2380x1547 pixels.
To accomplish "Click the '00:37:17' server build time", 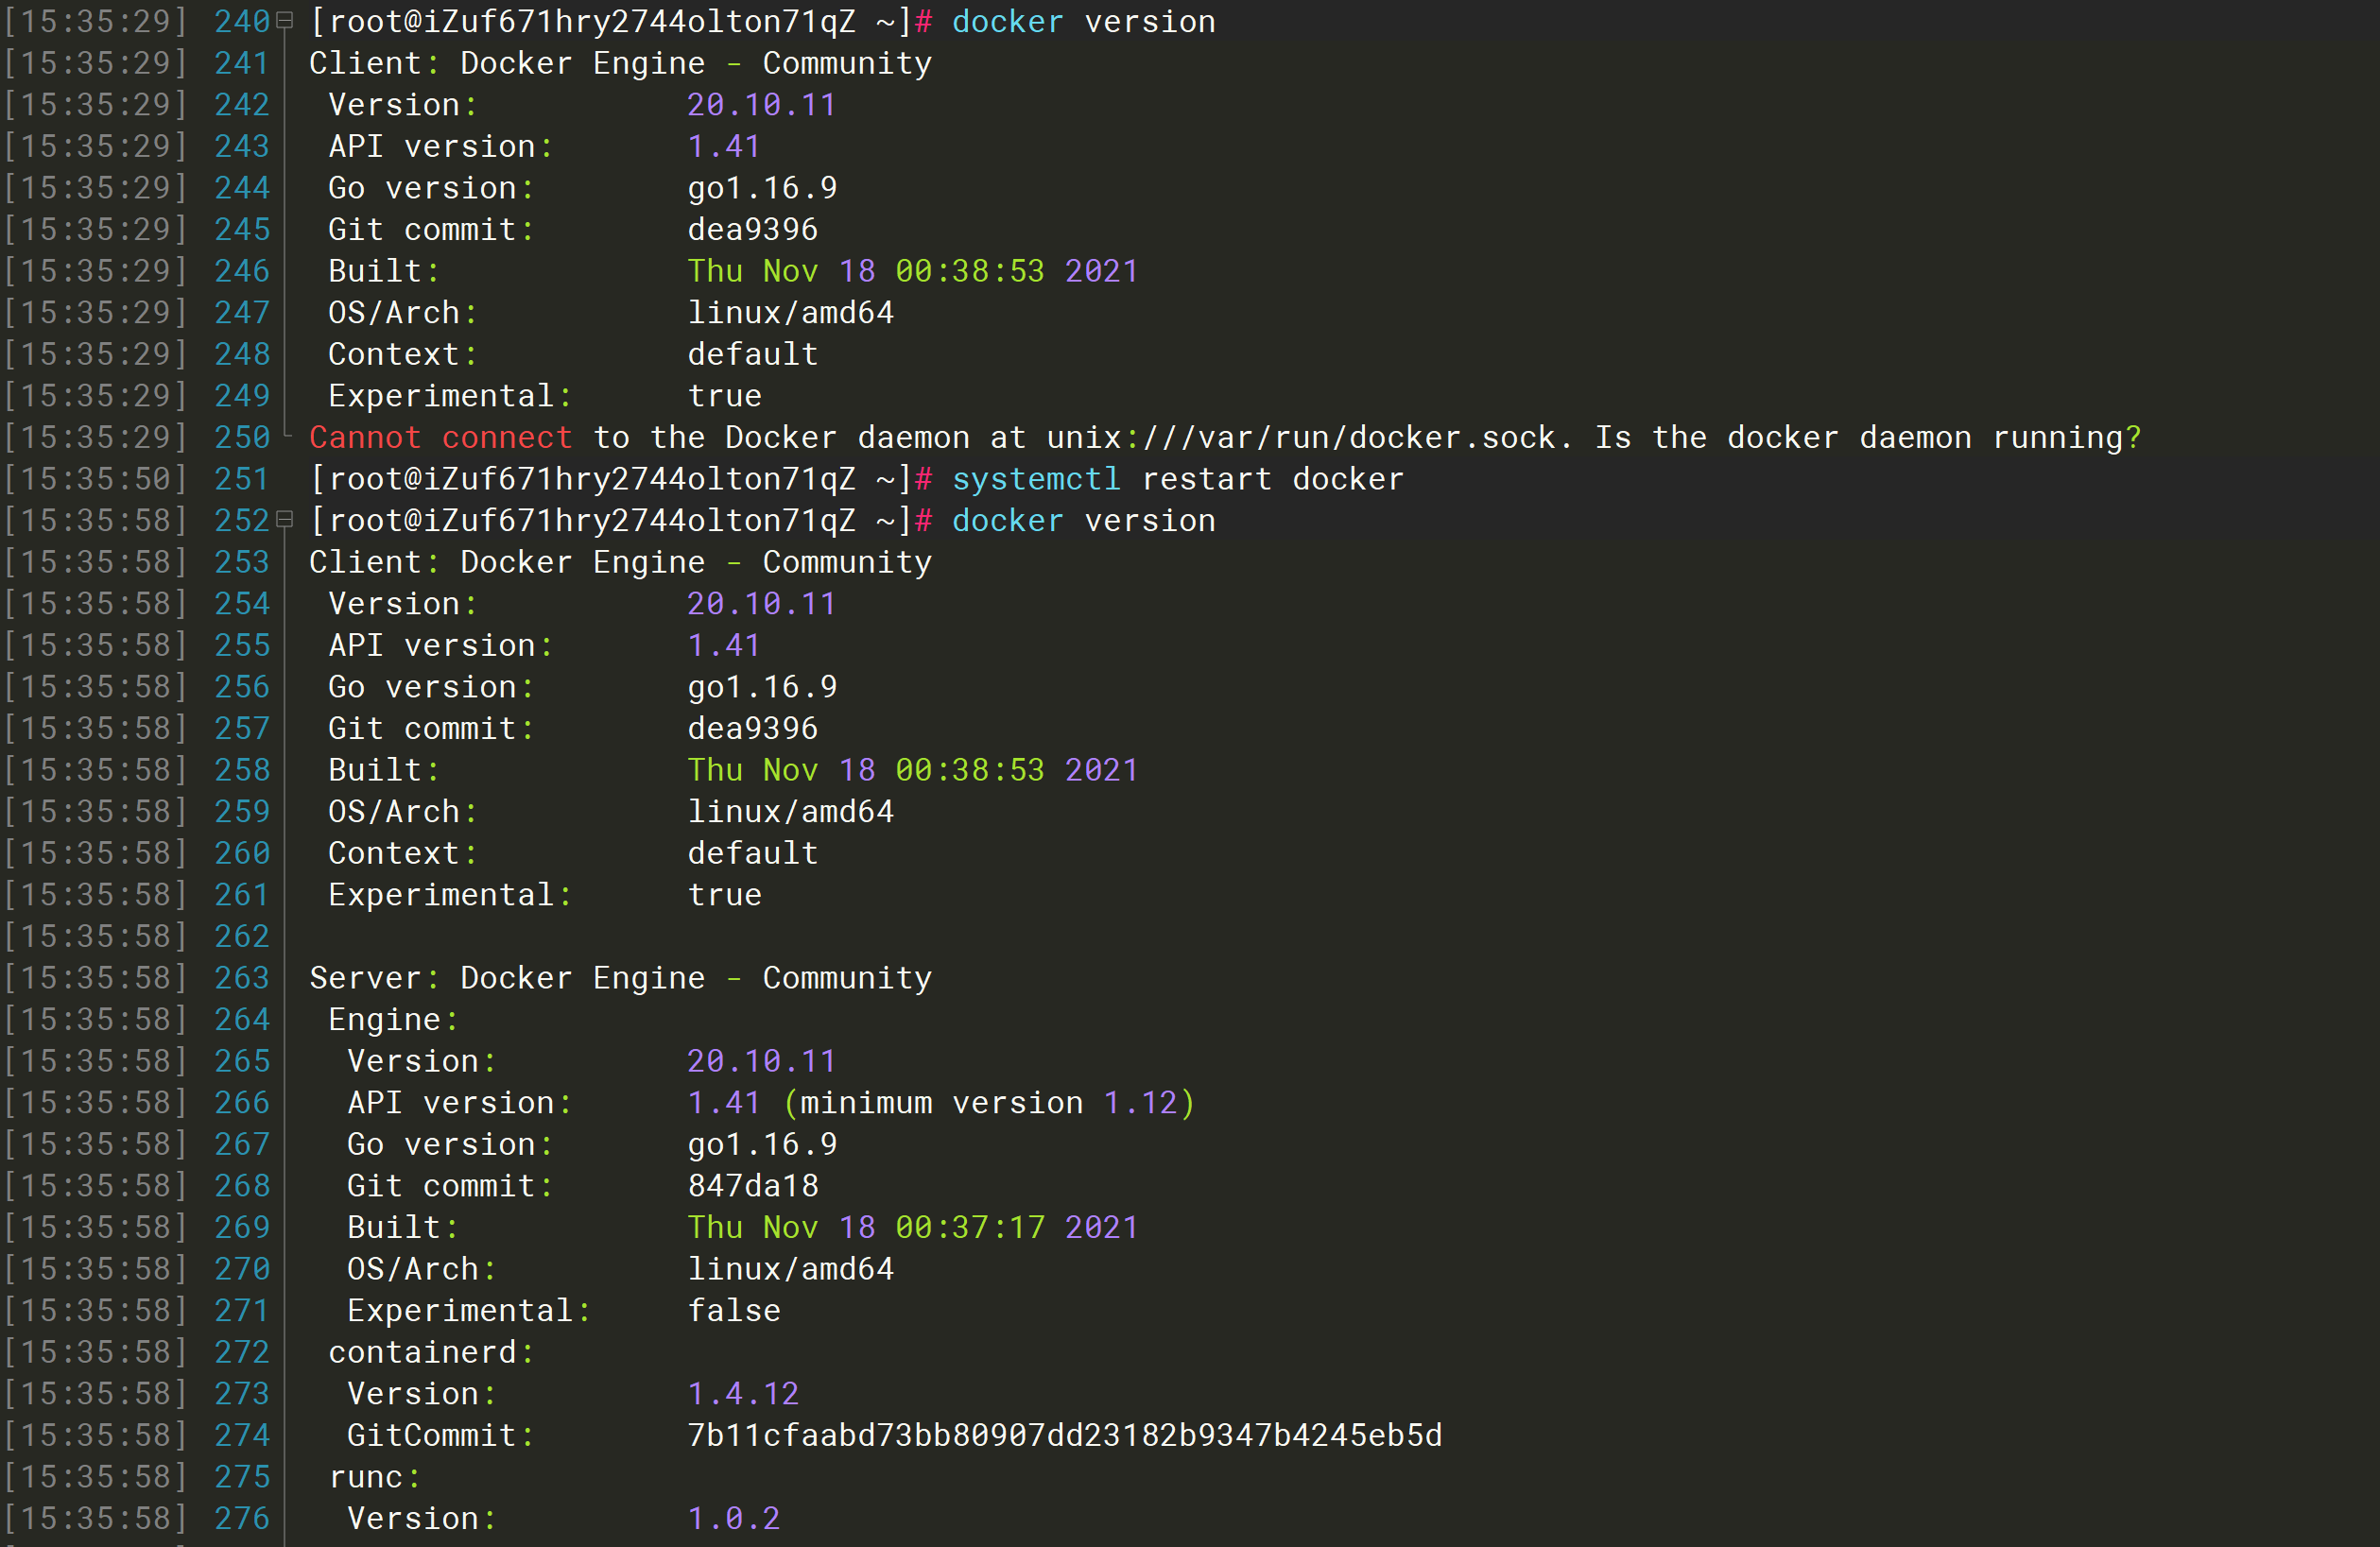I will coord(969,1227).
